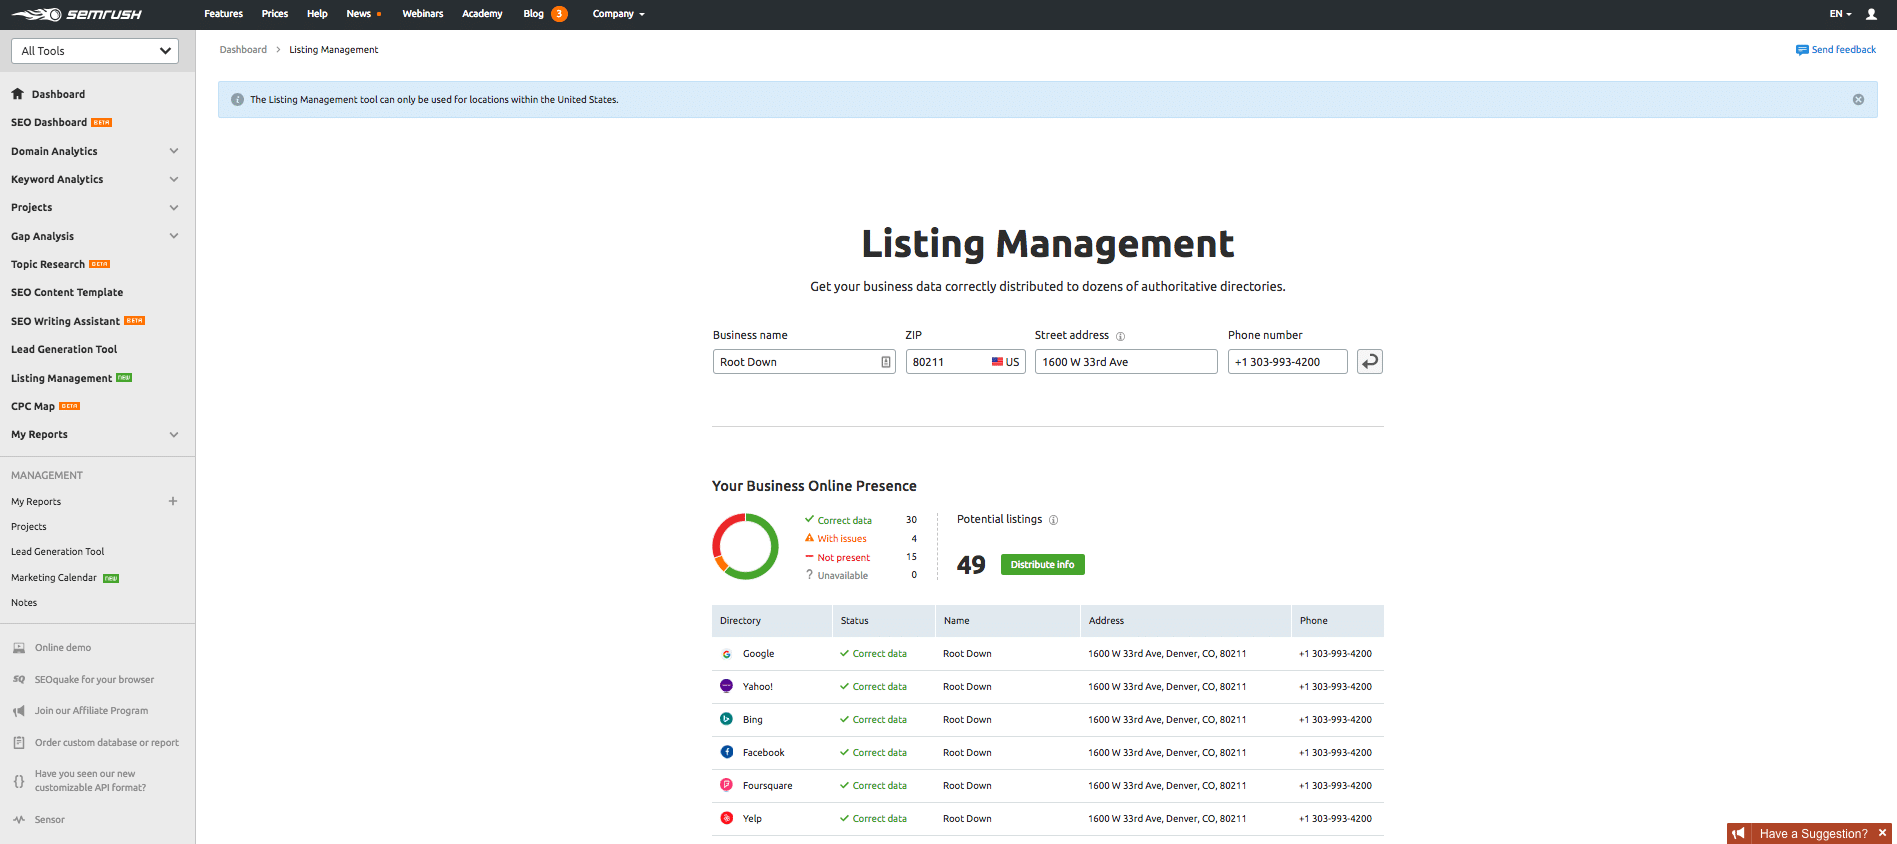Click the Yelp directory icon
1897x844 pixels.
[x=726, y=818]
